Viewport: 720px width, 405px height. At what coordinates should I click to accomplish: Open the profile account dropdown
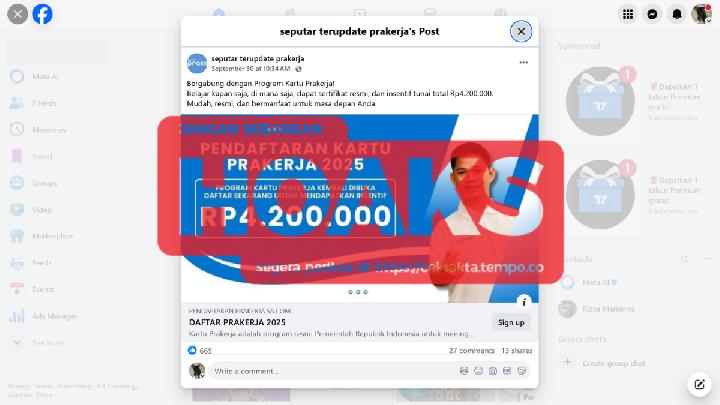point(701,14)
